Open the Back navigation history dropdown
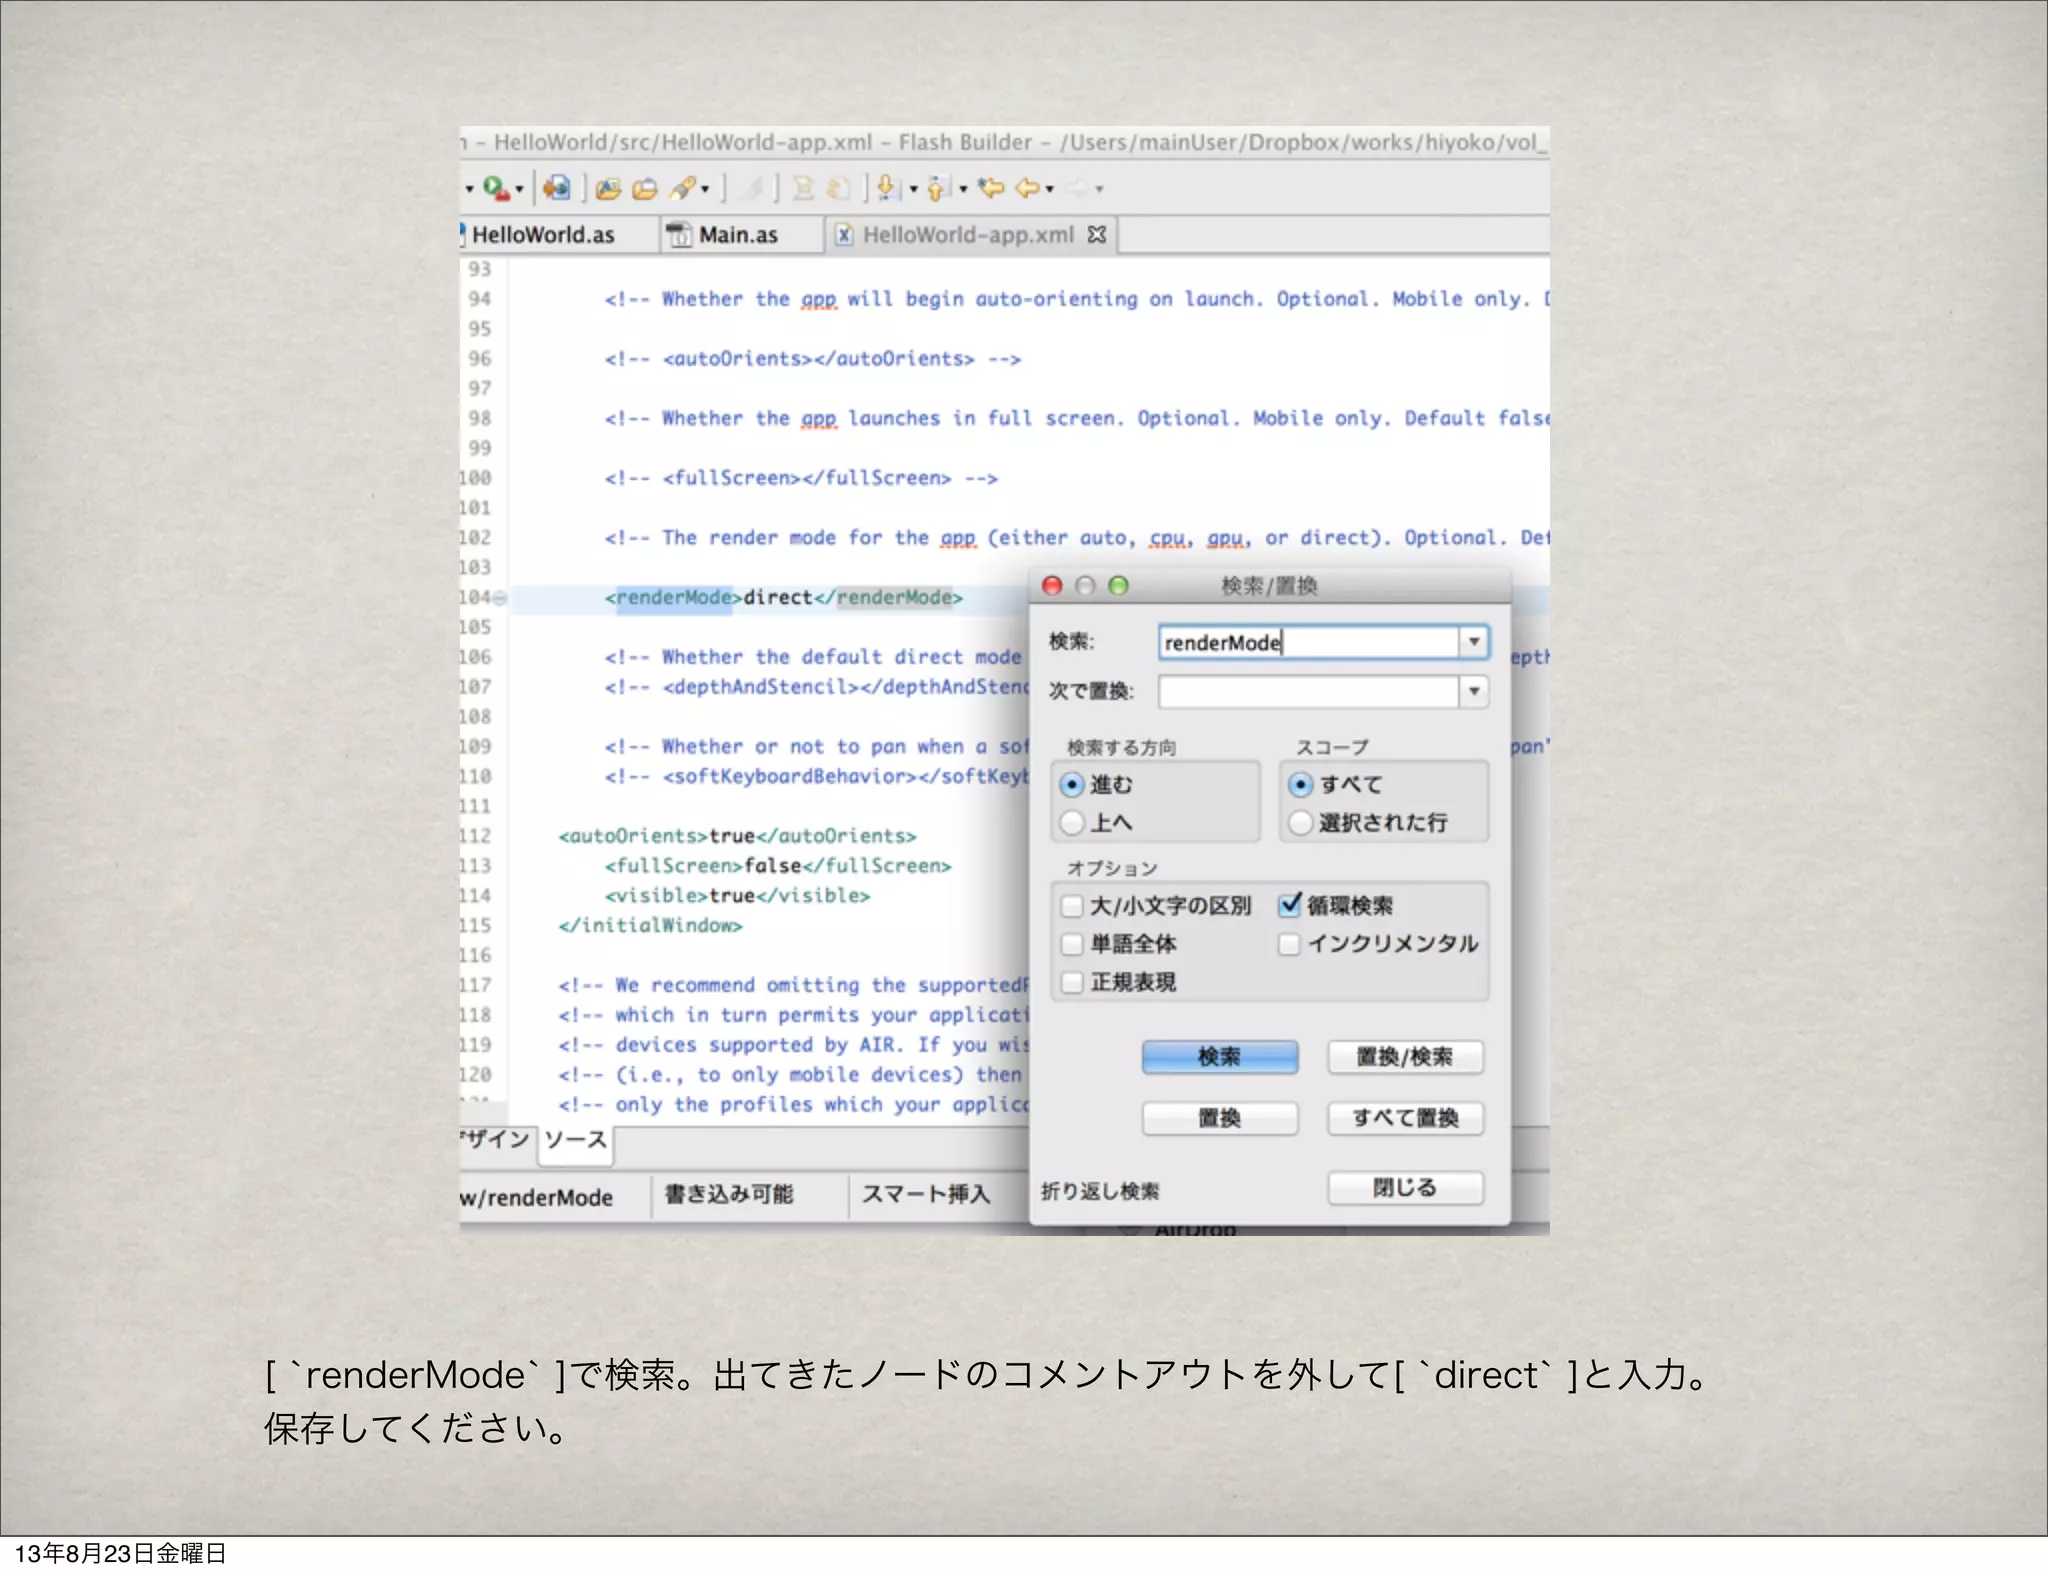Viewport: 2048px width, 1576px height. (1049, 189)
